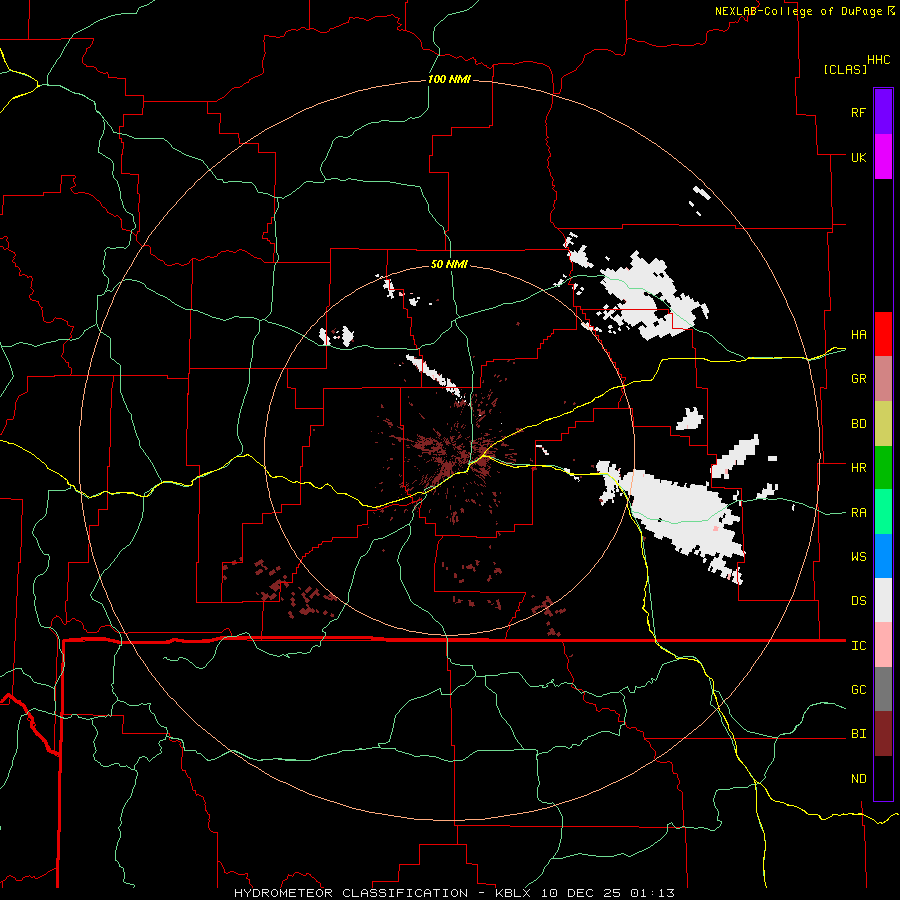Click the HHC product code label

pyautogui.click(x=879, y=60)
